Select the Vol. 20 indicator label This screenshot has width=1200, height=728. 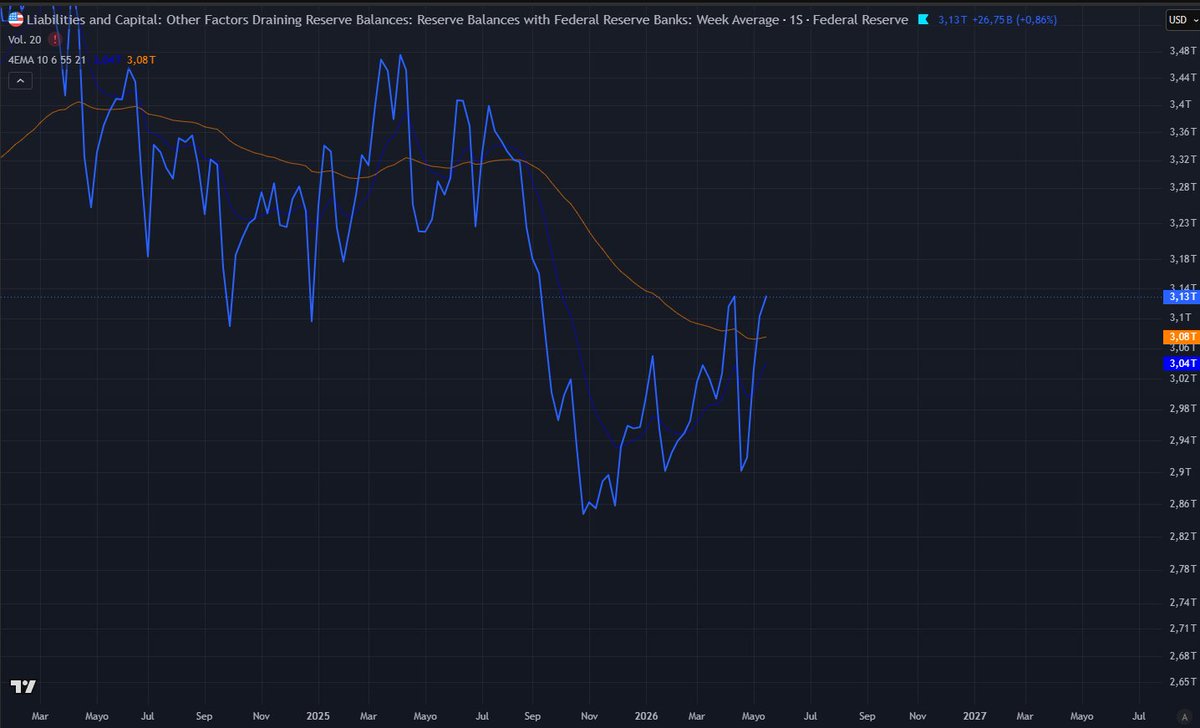click(24, 40)
